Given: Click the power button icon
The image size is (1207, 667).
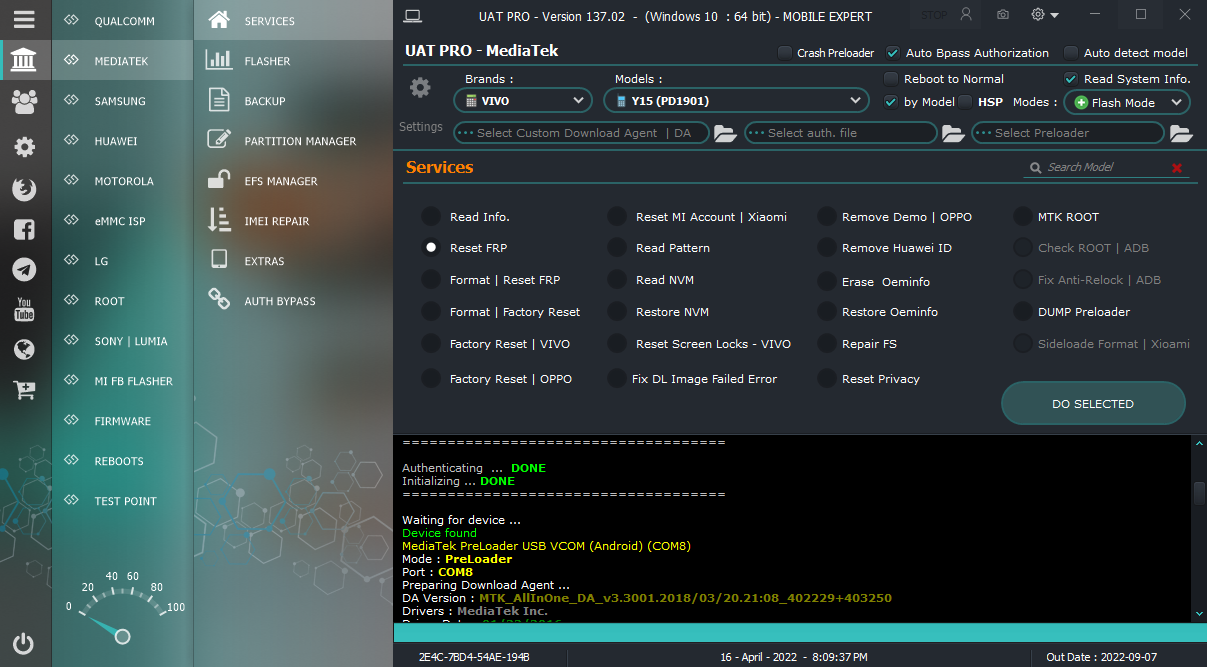Looking at the screenshot, I should 25,644.
